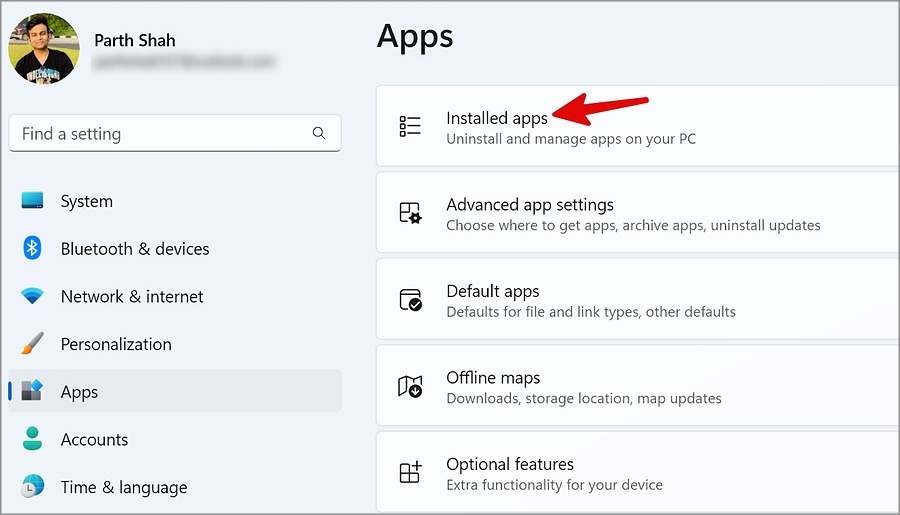
Task: Go to Time & language settings
Action: [x=123, y=487]
